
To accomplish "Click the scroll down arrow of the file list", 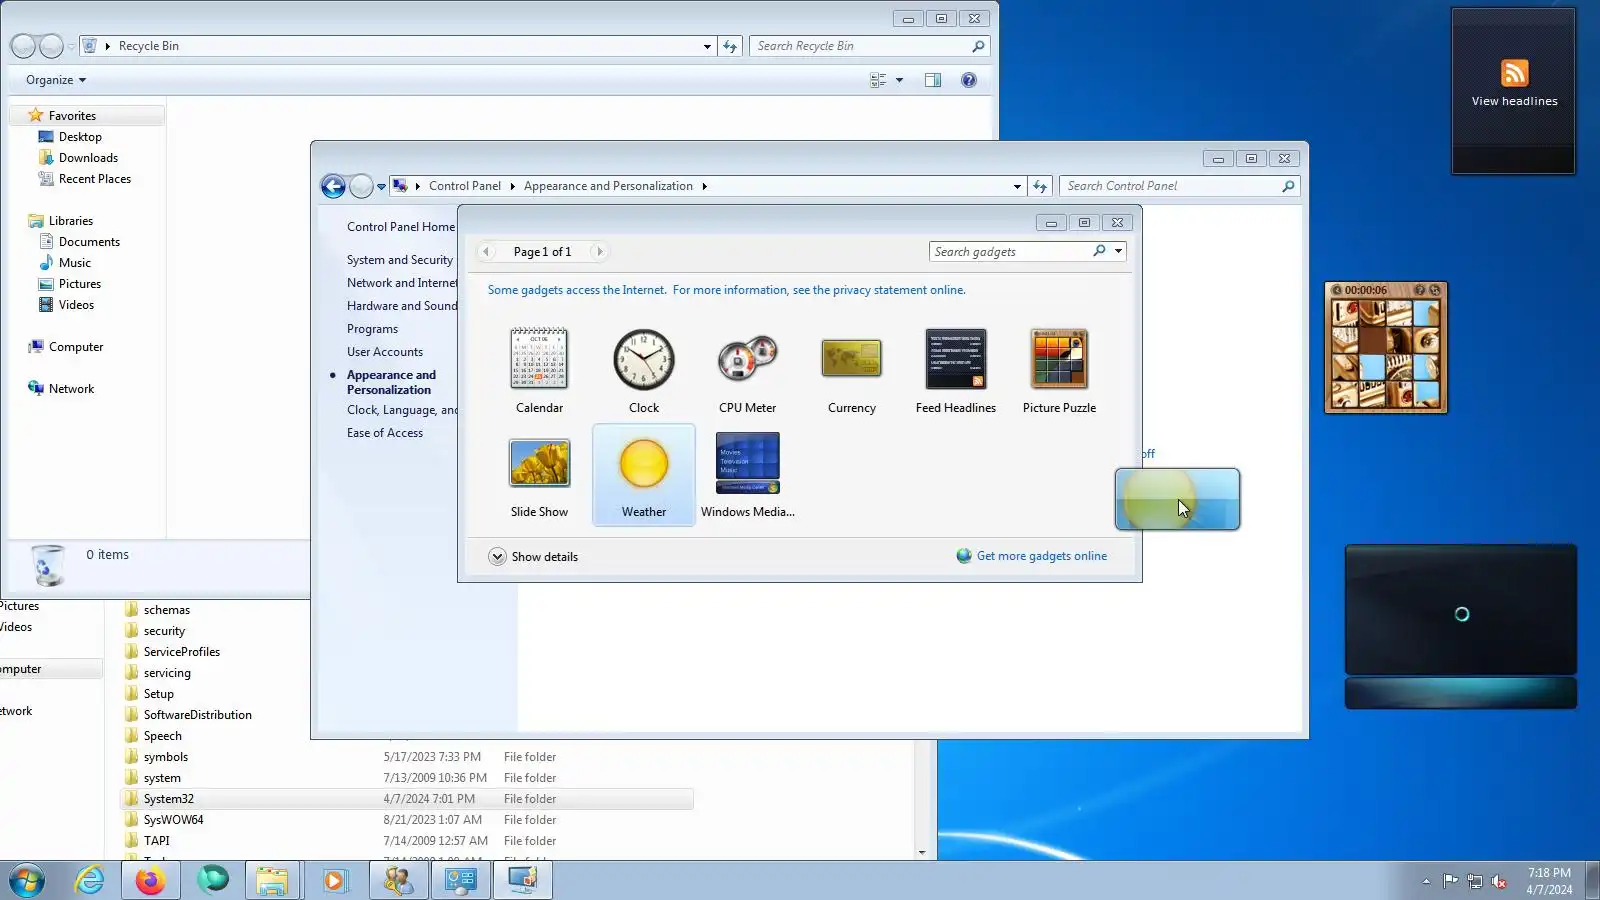I will (x=922, y=853).
